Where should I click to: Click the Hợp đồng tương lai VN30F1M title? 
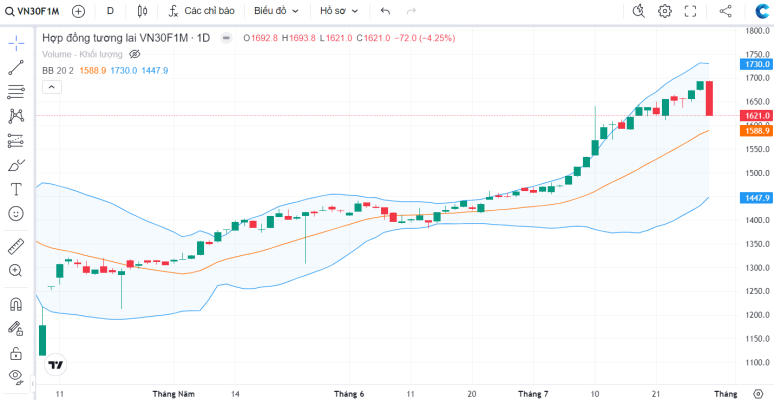[x=126, y=38]
